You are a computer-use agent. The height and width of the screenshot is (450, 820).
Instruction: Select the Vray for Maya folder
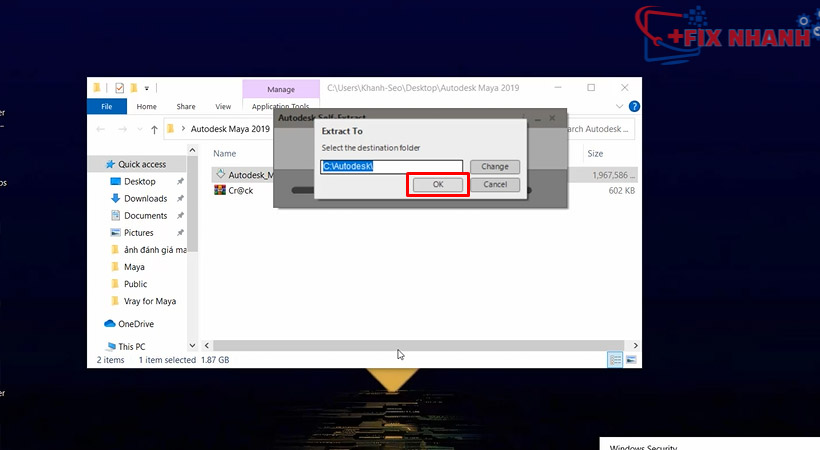pos(150,301)
